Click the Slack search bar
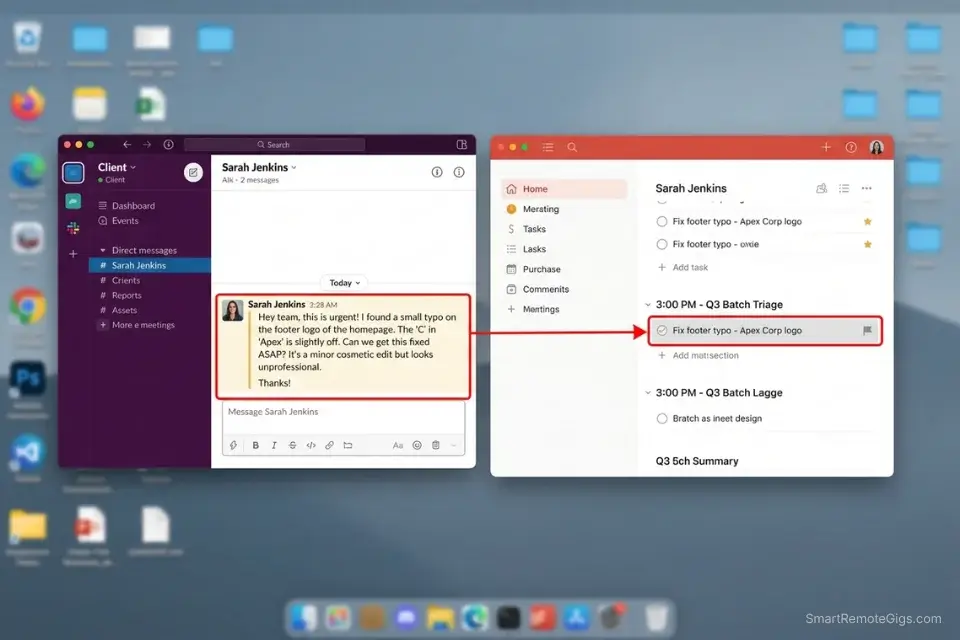This screenshot has height=640, width=960. pos(274,145)
